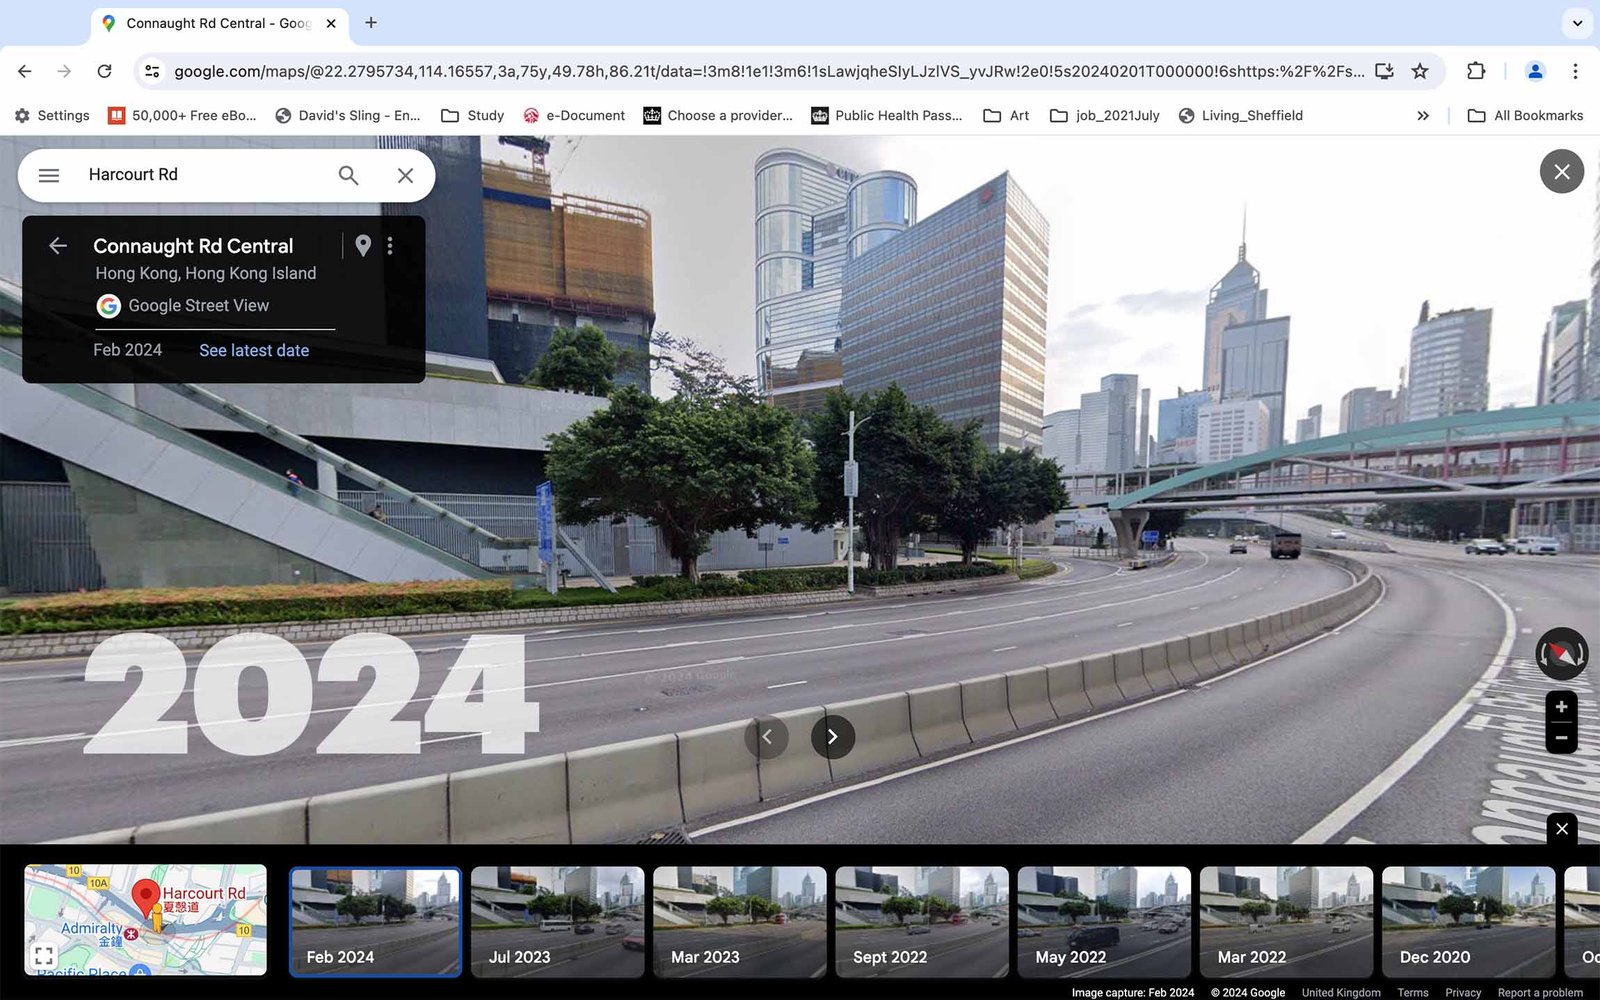Expand the minimap to fullscreen
Image resolution: width=1600 pixels, height=1000 pixels.
pos(44,956)
